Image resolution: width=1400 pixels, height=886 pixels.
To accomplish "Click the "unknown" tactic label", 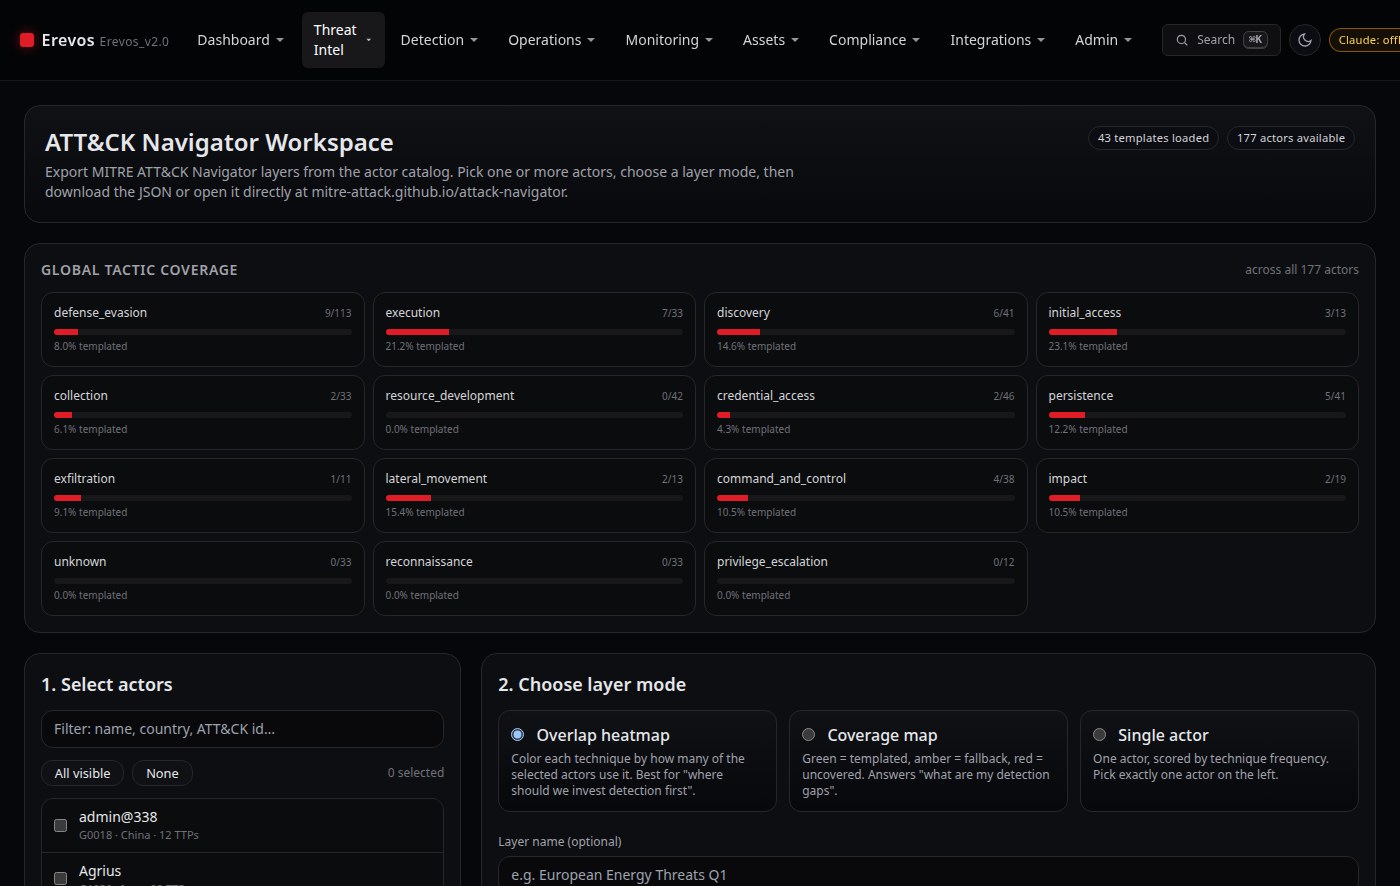I will (80, 562).
